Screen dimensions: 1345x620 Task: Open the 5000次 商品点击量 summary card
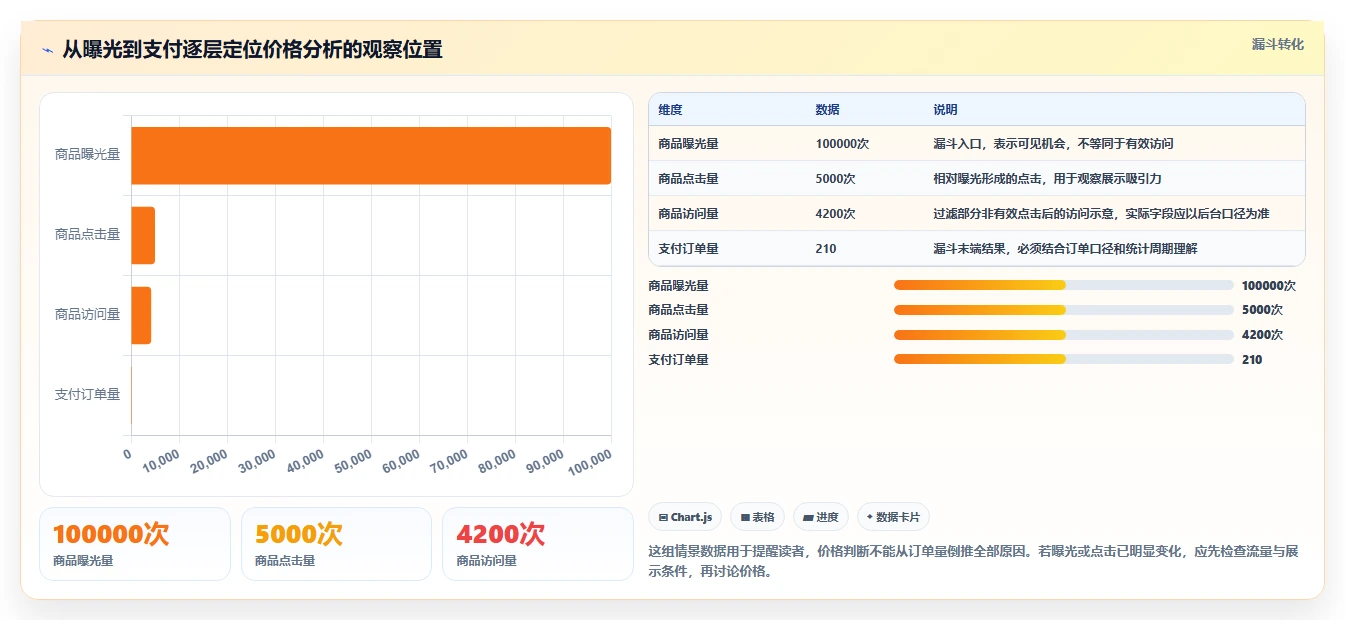coord(336,544)
